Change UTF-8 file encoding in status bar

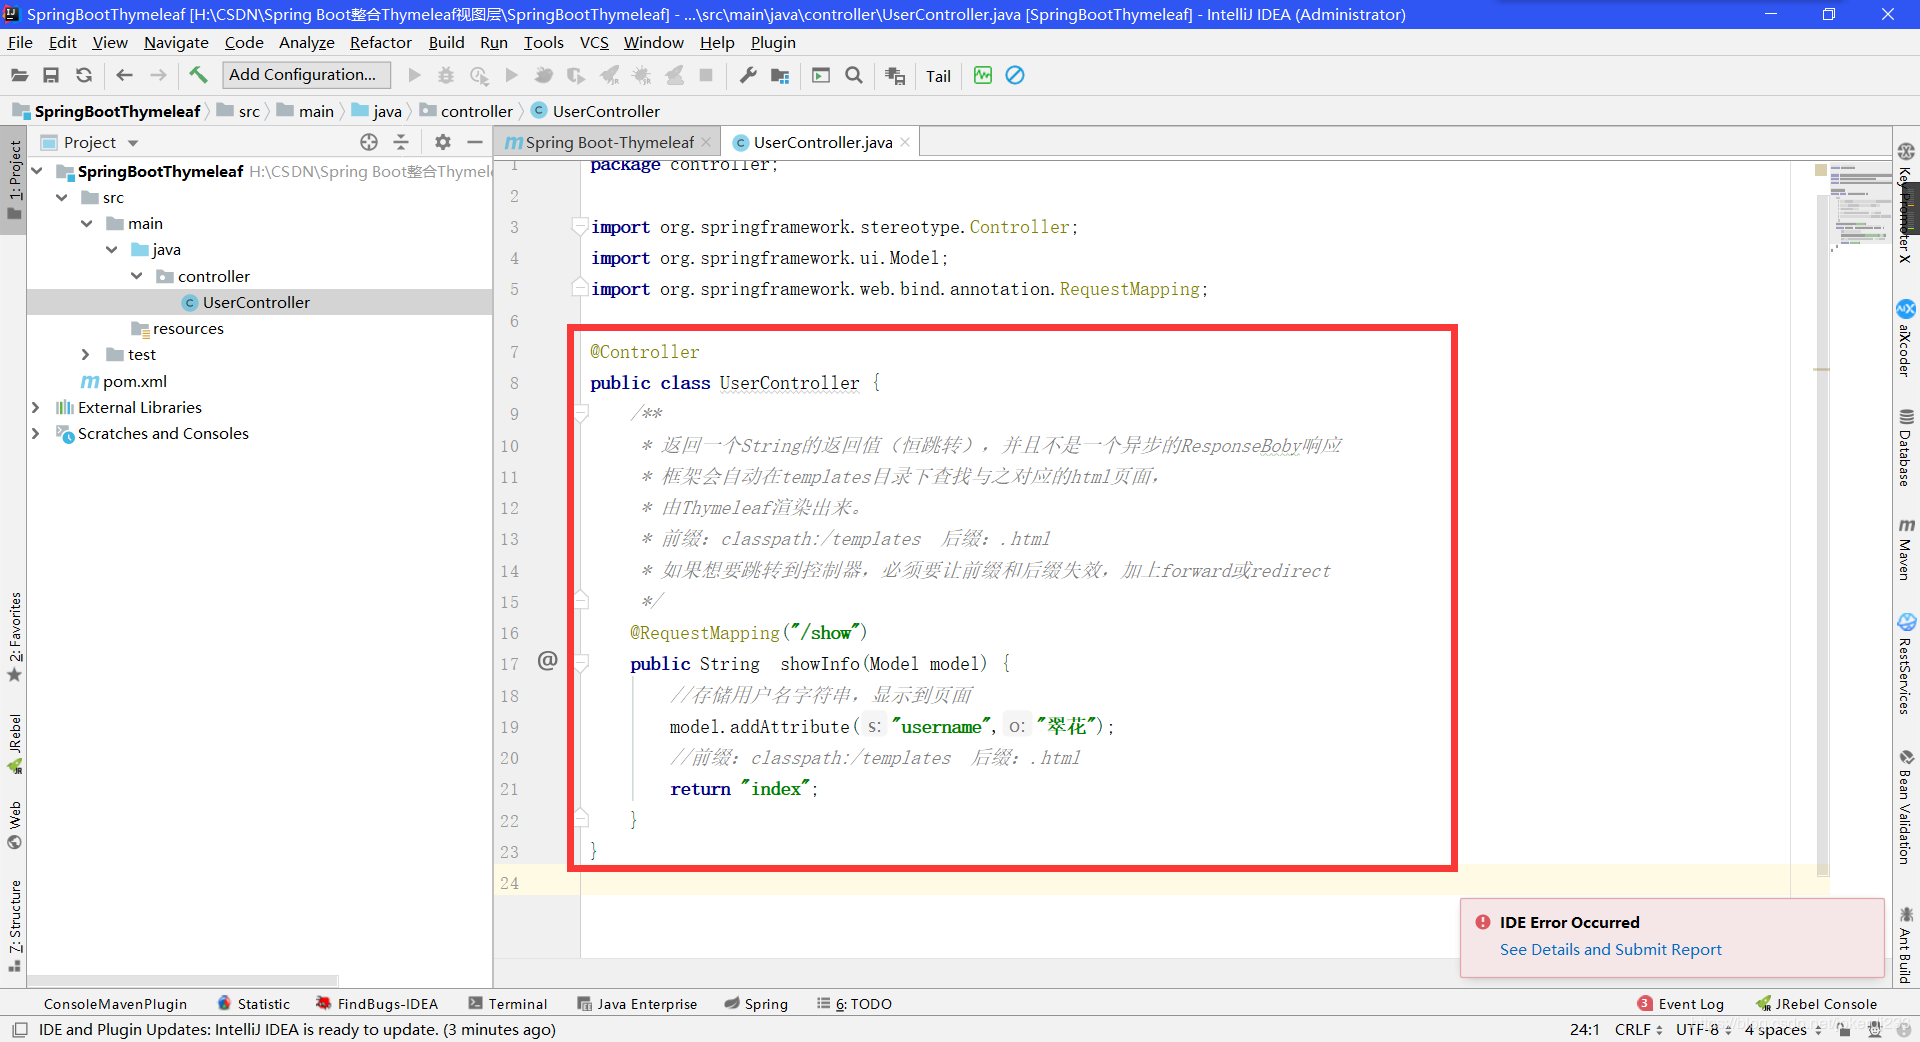tap(1703, 1029)
